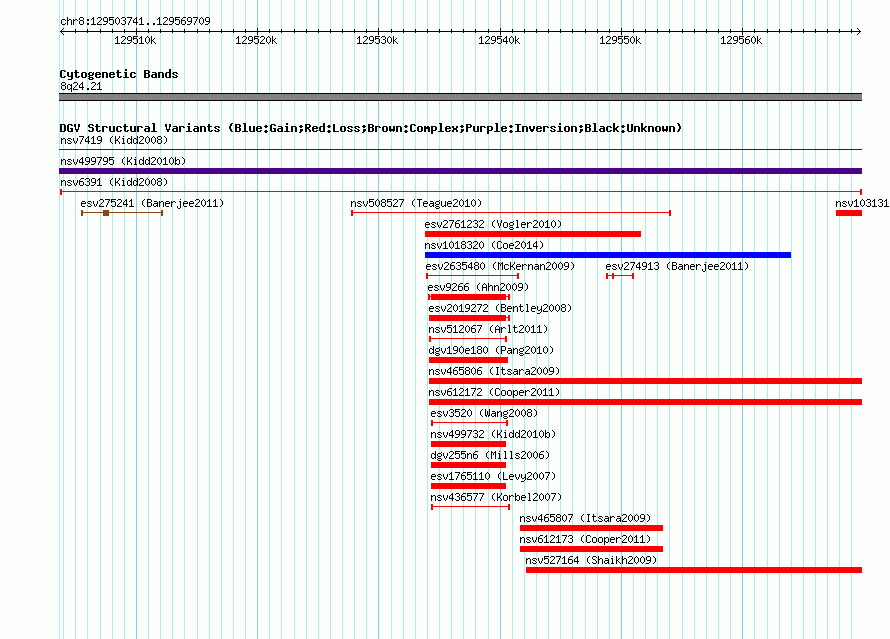Open nsv465807 (Itsara2009) label

585,518
